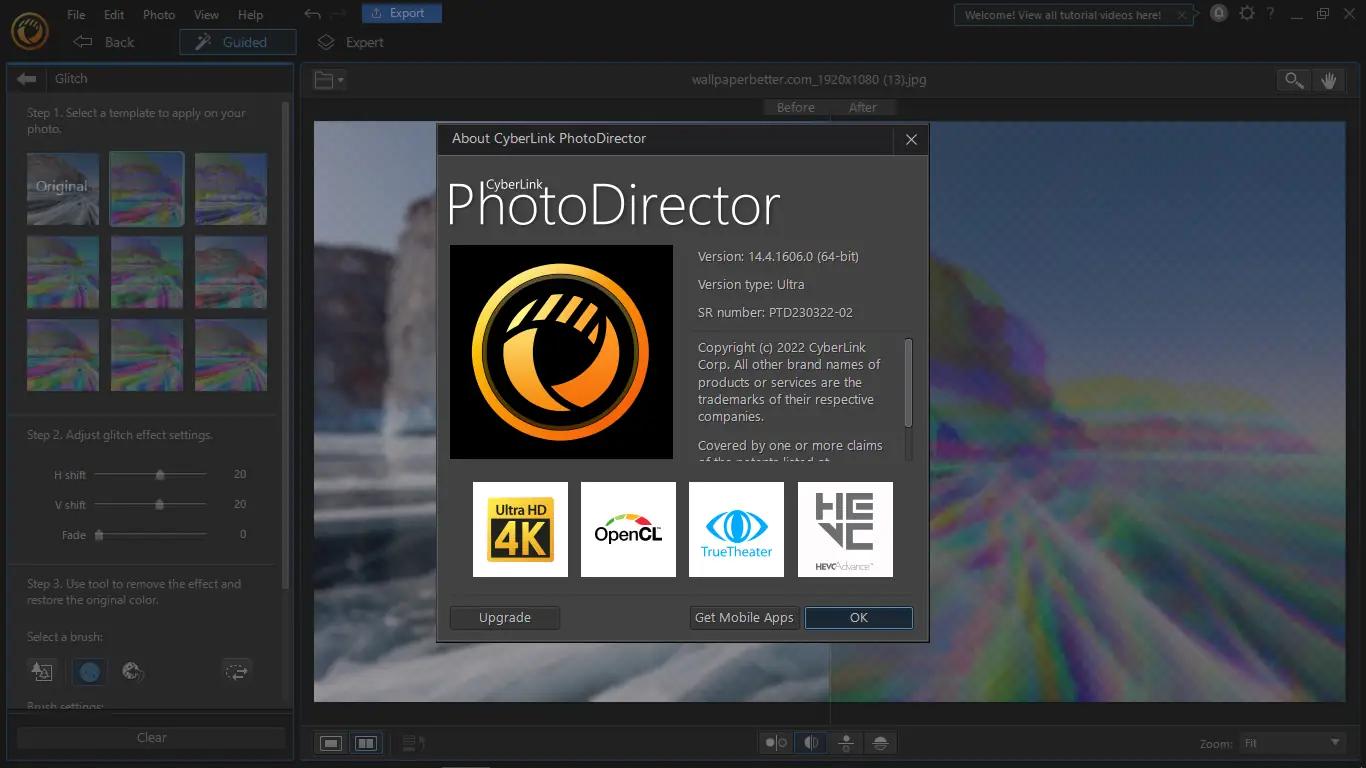Image resolution: width=1366 pixels, height=768 pixels.
Task: Select the Hand pan tool
Action: point(1328,81)
